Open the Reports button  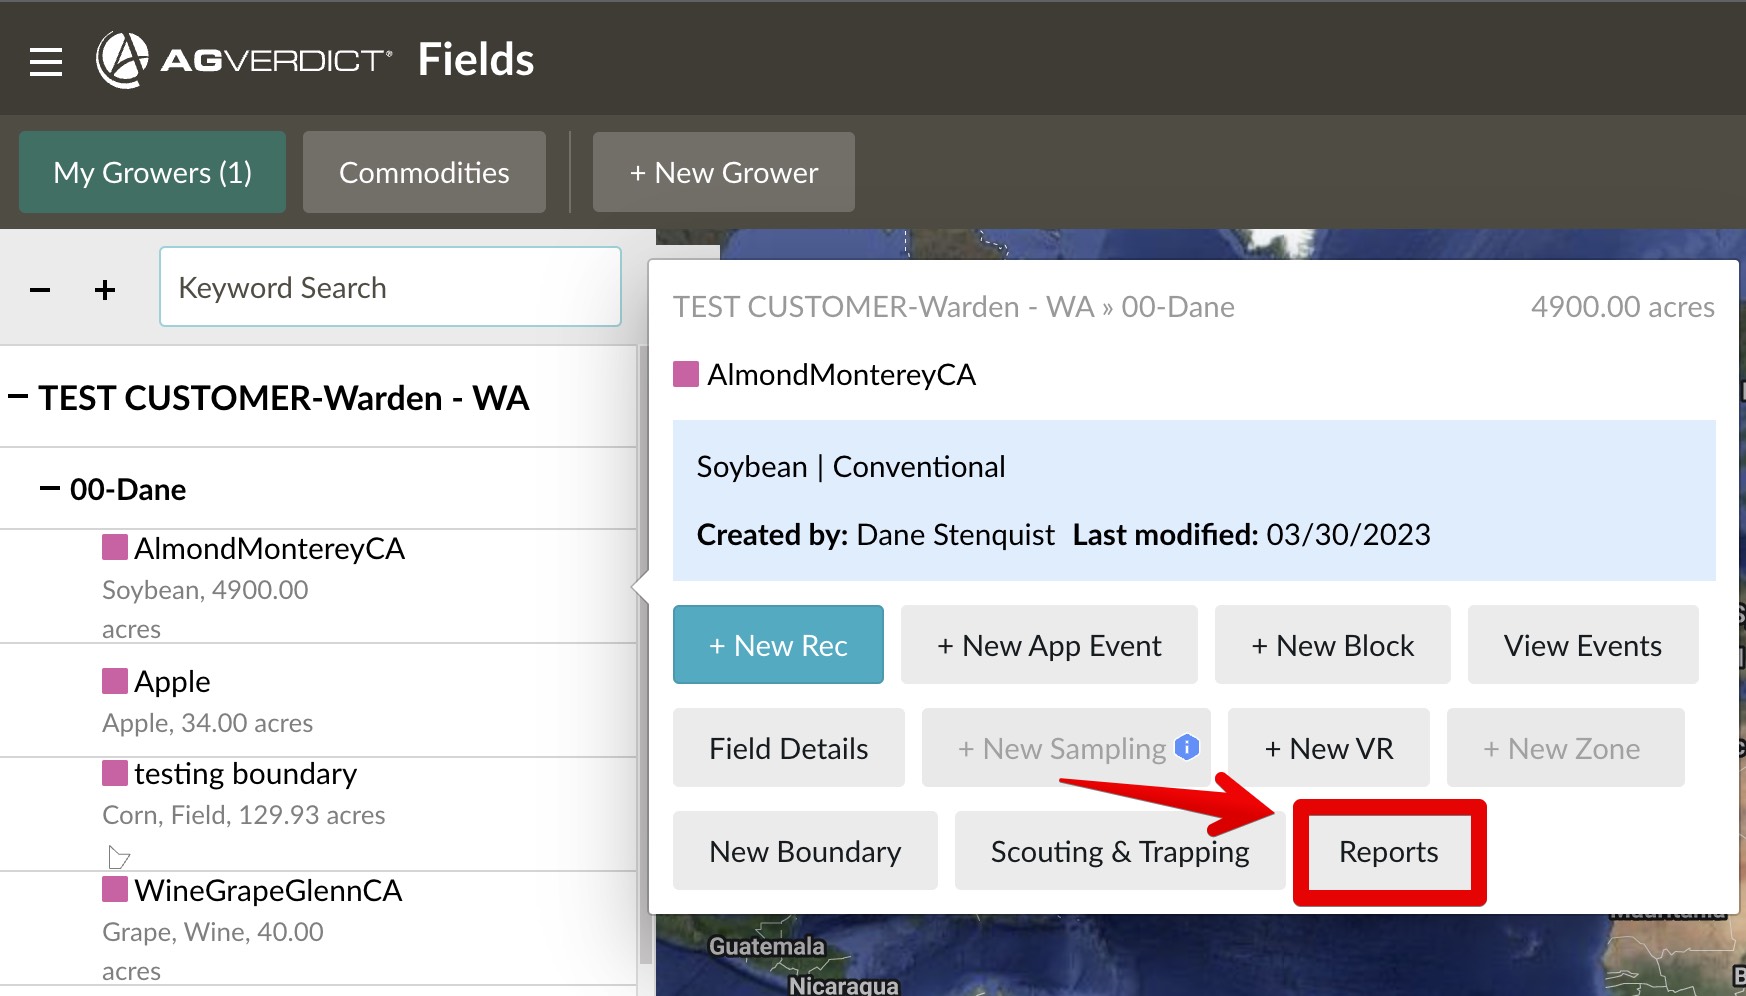coord(1389,851)
